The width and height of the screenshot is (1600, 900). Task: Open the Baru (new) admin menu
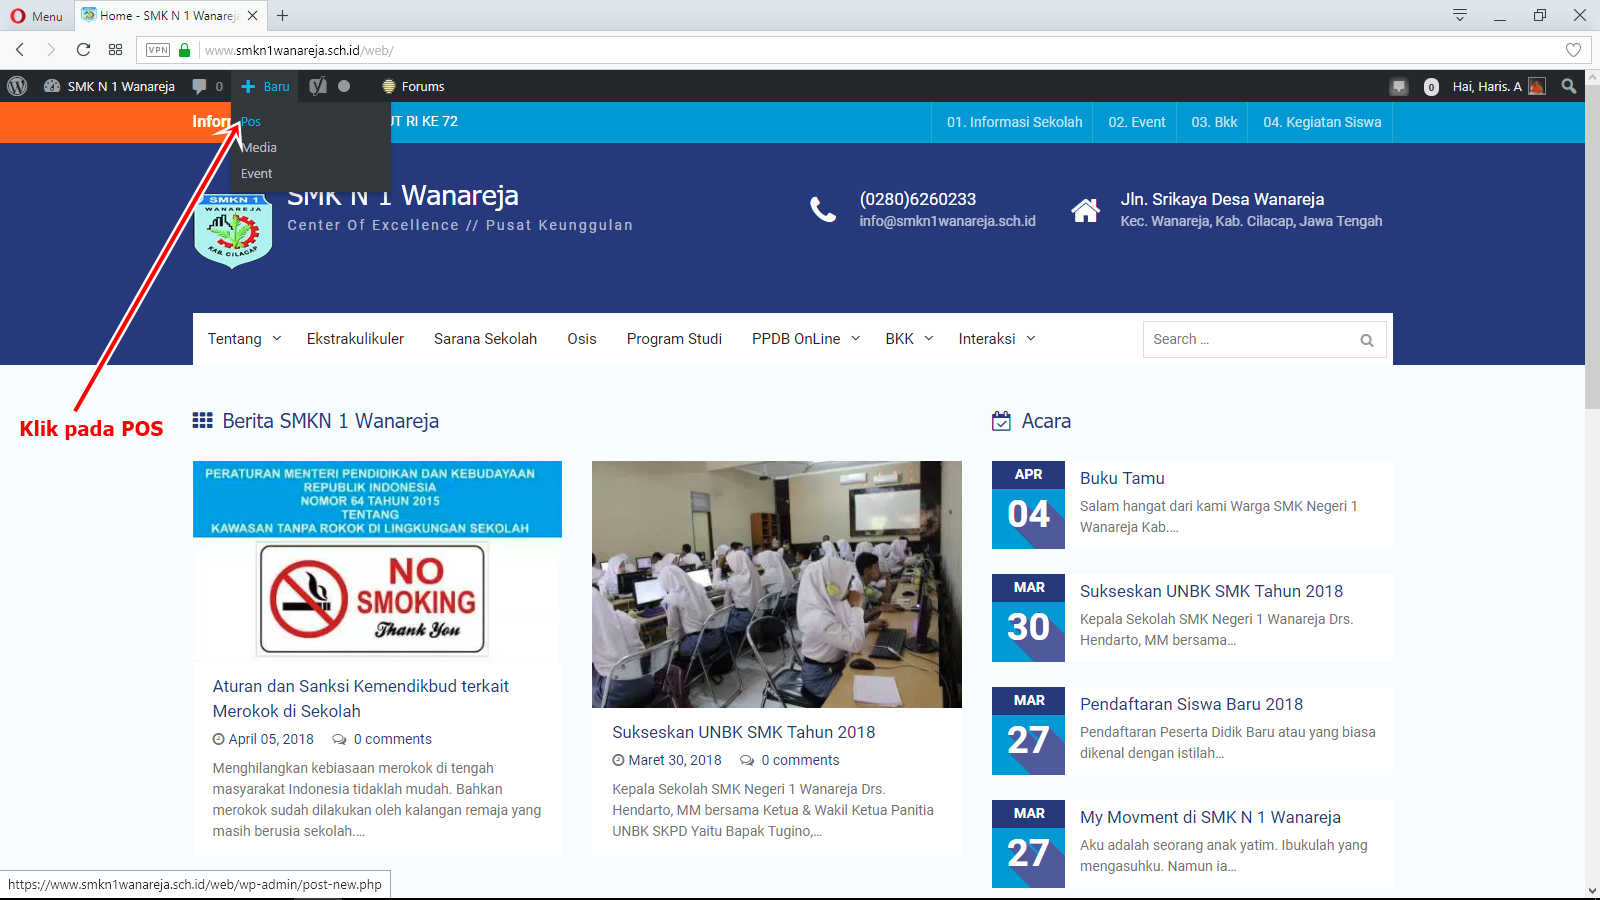click(265, 86)
